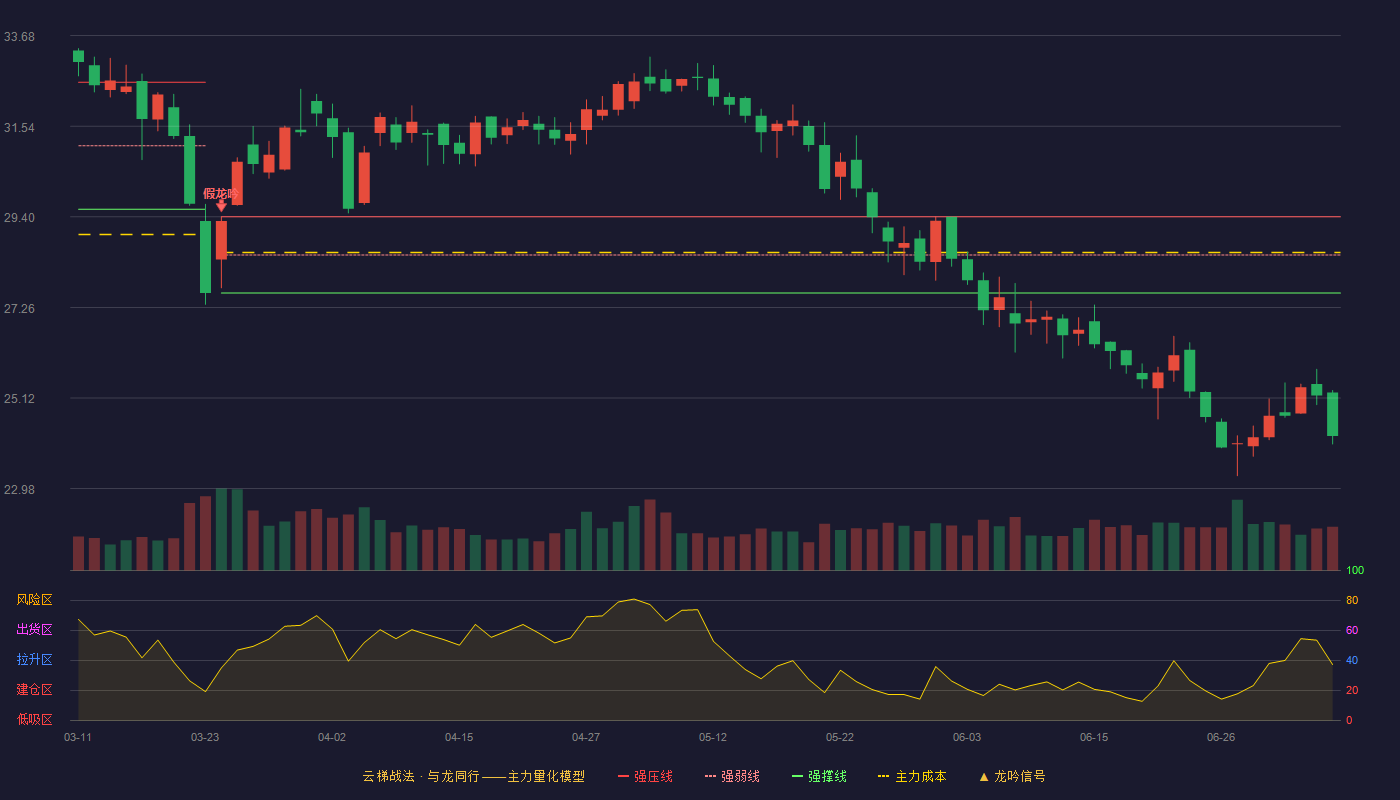This screenshot has width=1400, height=800.
Task: Click the 29.40 price axis label
Action: pos(19,218)
